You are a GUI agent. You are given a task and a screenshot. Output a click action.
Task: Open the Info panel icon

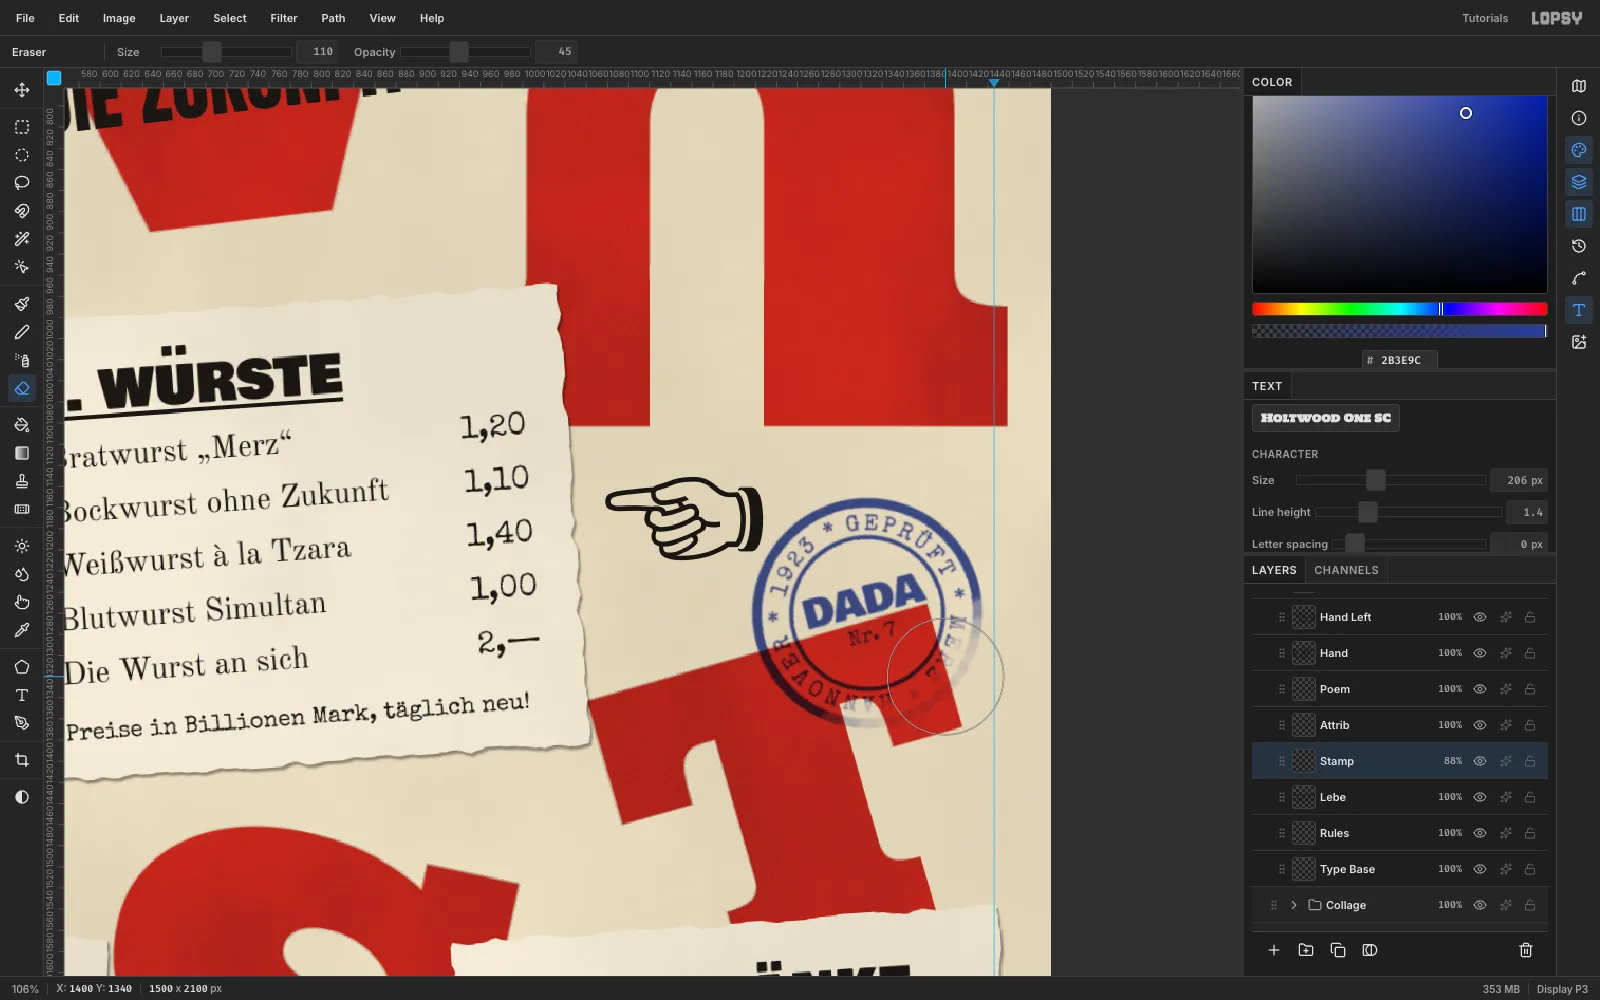tap(1579, 118)
